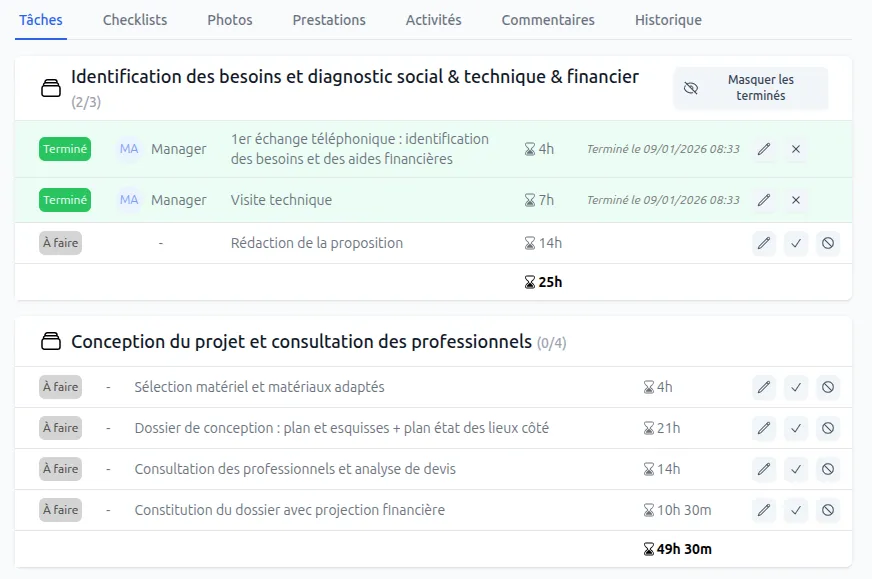The width and height of the screenshot is (872, 579).
Task: Cancel the Rédaction de la proposition task
Action: pos(827,243)
